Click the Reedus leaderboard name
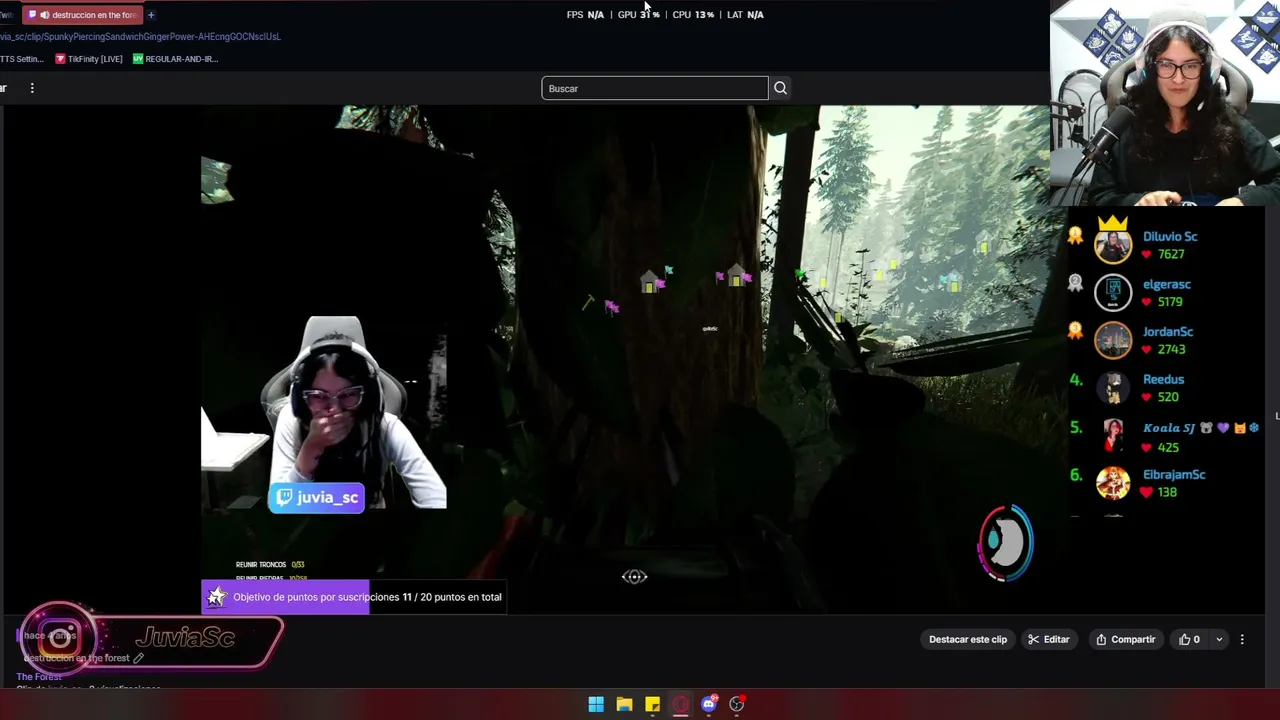This screenshot has width=1280, height=720. tap(1163, 379)
